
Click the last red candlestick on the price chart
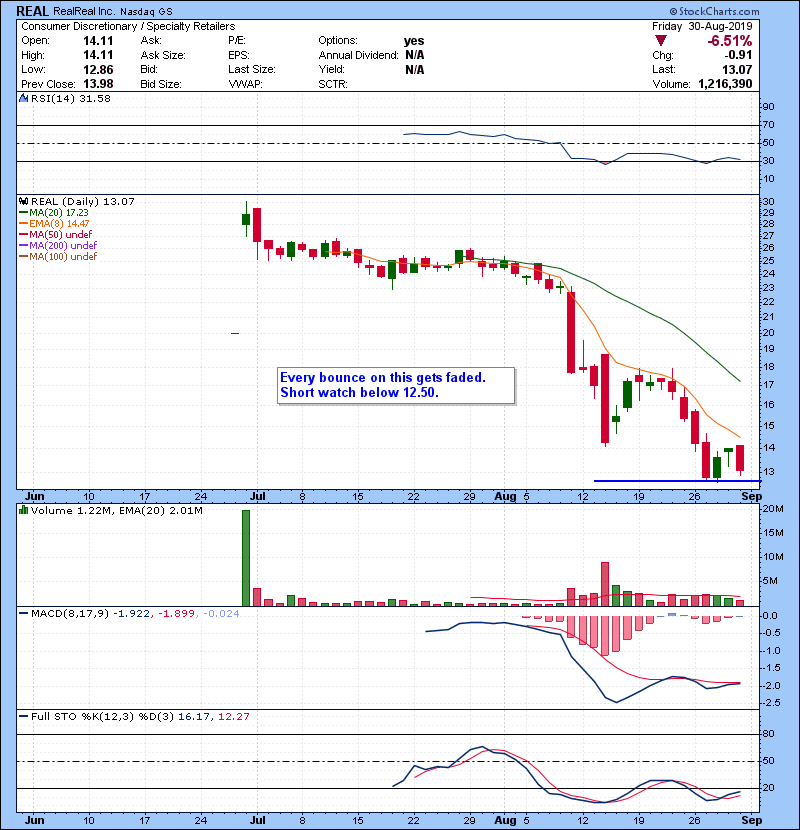pos(740,458)
